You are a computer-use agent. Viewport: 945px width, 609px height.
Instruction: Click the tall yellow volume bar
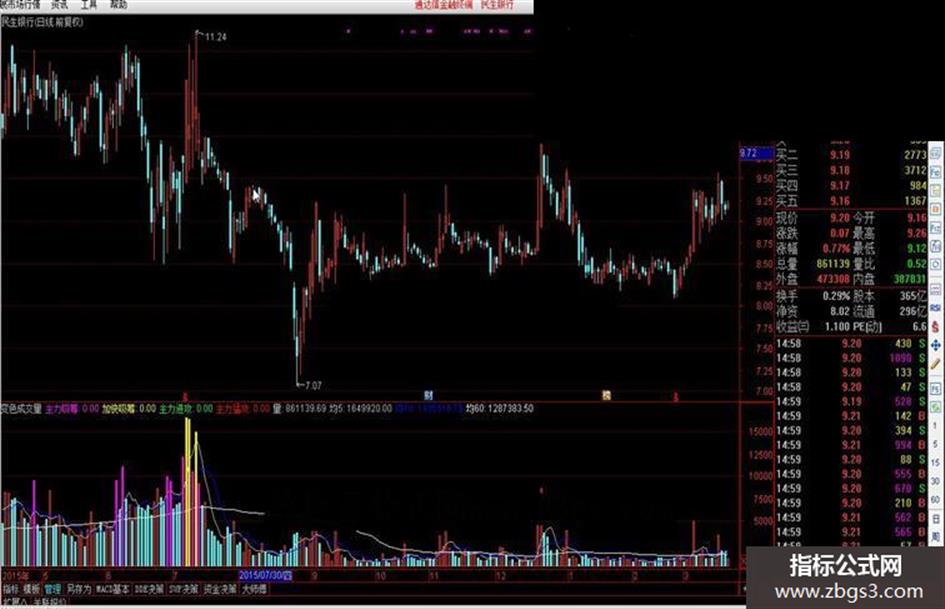pyautogui.click(x=187, y=492)
